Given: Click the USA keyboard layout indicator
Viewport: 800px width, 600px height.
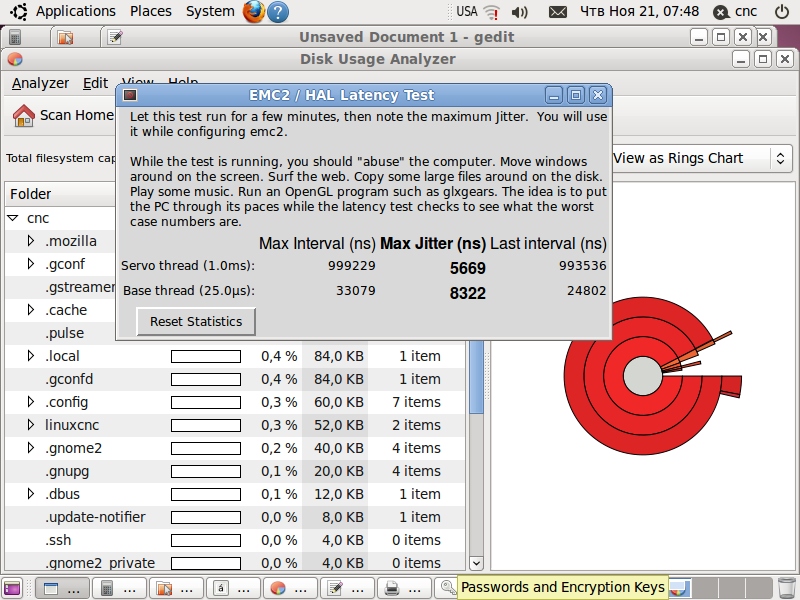Looking at the screenshot, I should [x=467, y=11].
